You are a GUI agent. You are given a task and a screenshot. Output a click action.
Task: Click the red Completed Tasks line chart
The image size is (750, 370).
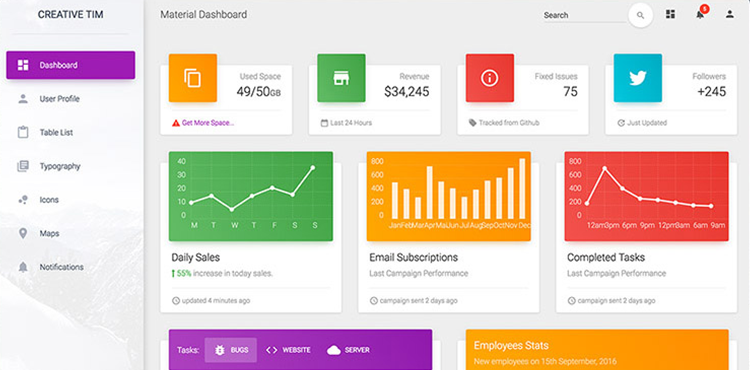click(647, 196)
